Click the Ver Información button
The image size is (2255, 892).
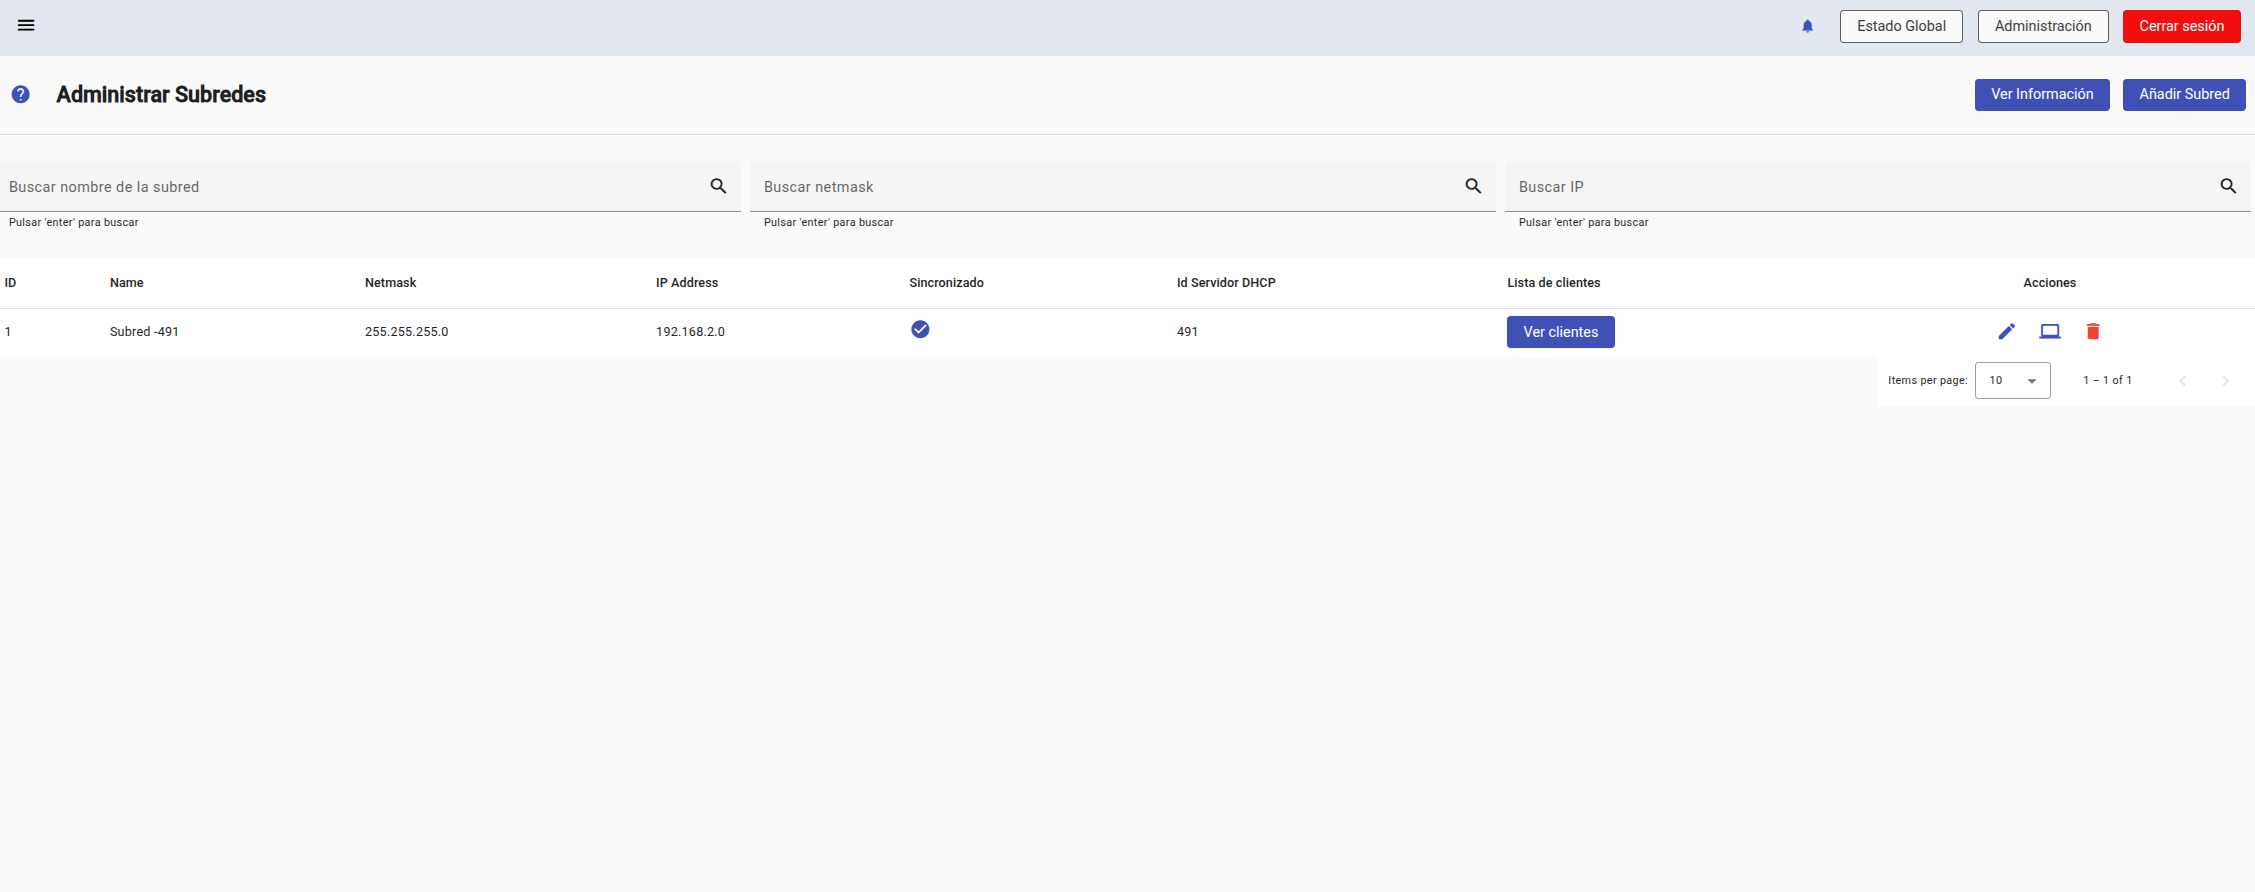[x=2041, y=95]
